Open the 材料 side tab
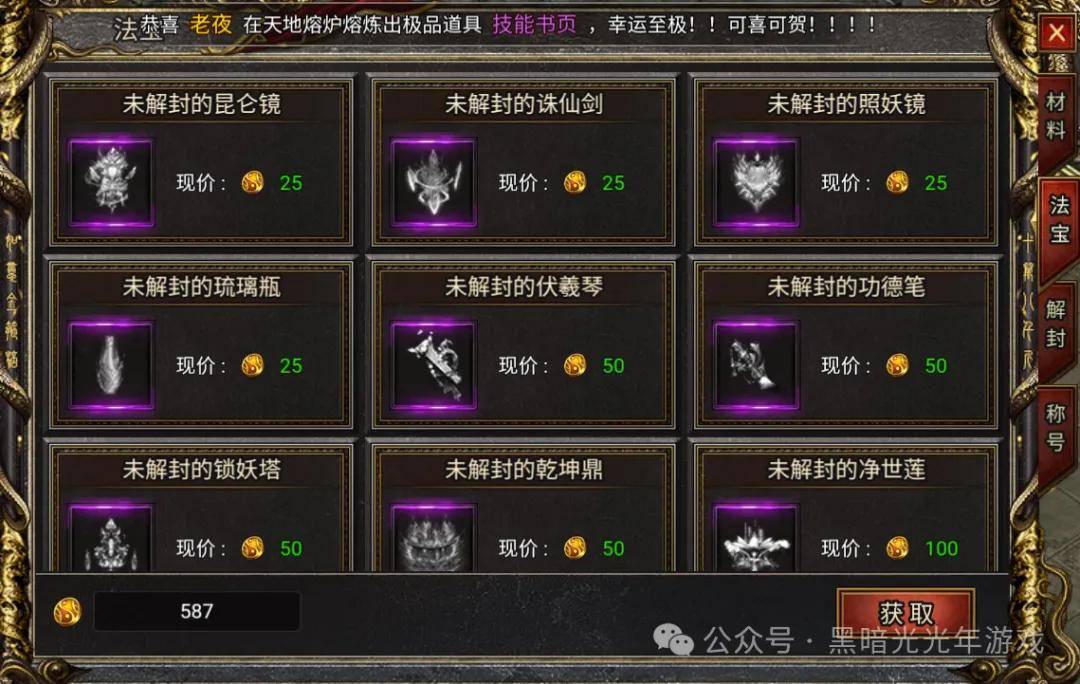 tap(1055, 116)
